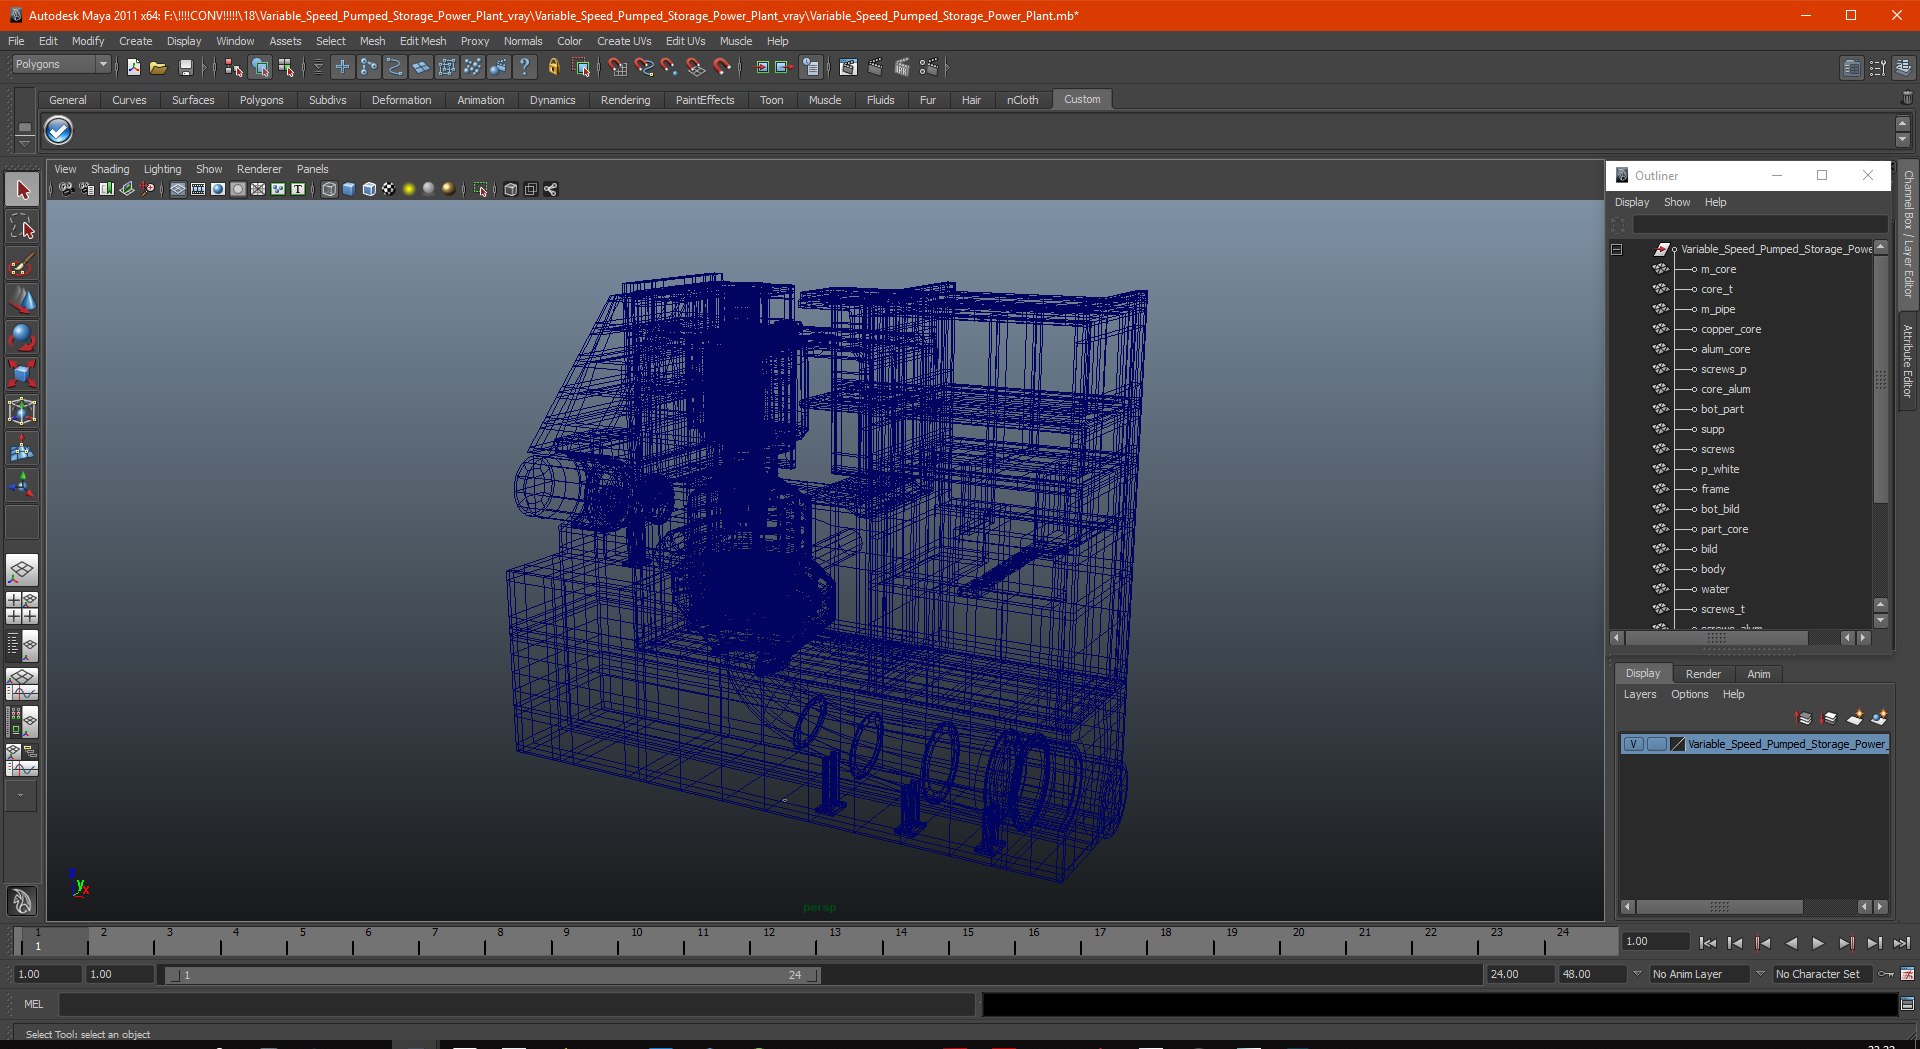The width and height of the screenshot is (1920, 1049).
Task: Click the Snap to grids magnet icon
Action: (617, 67)
